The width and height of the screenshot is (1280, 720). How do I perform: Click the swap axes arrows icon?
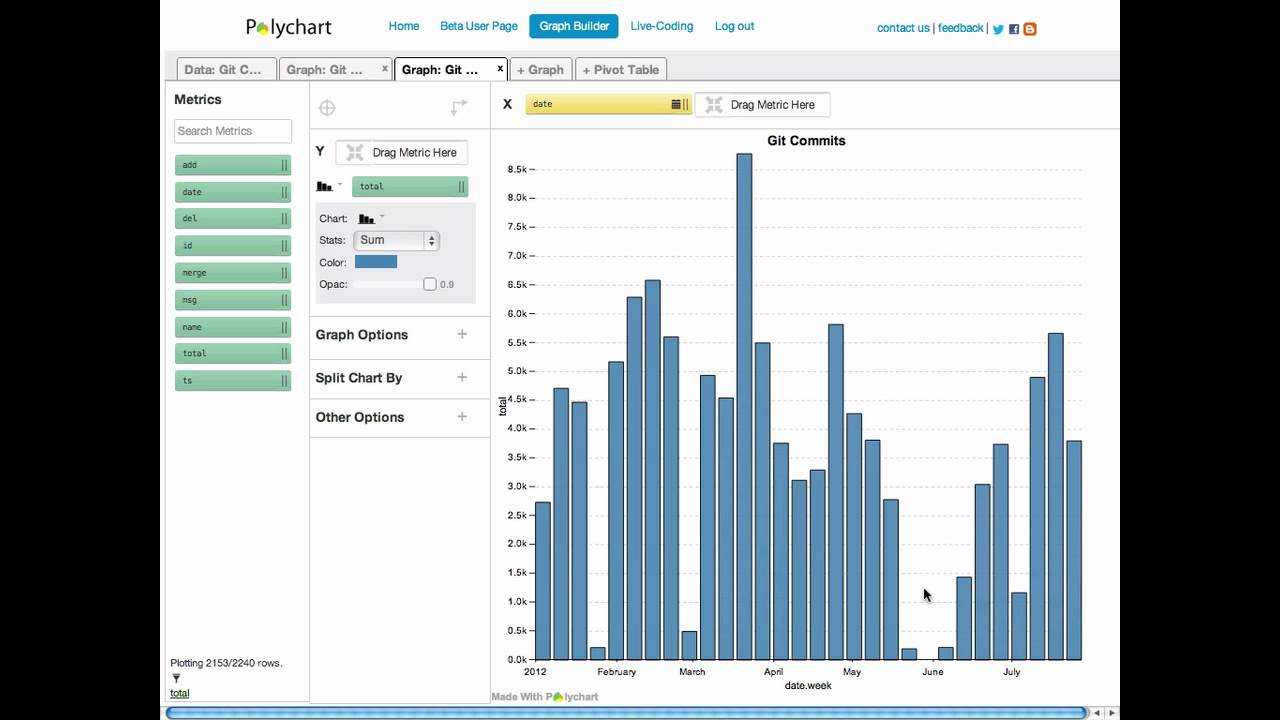pyautogui.click(x=459, y=107)
